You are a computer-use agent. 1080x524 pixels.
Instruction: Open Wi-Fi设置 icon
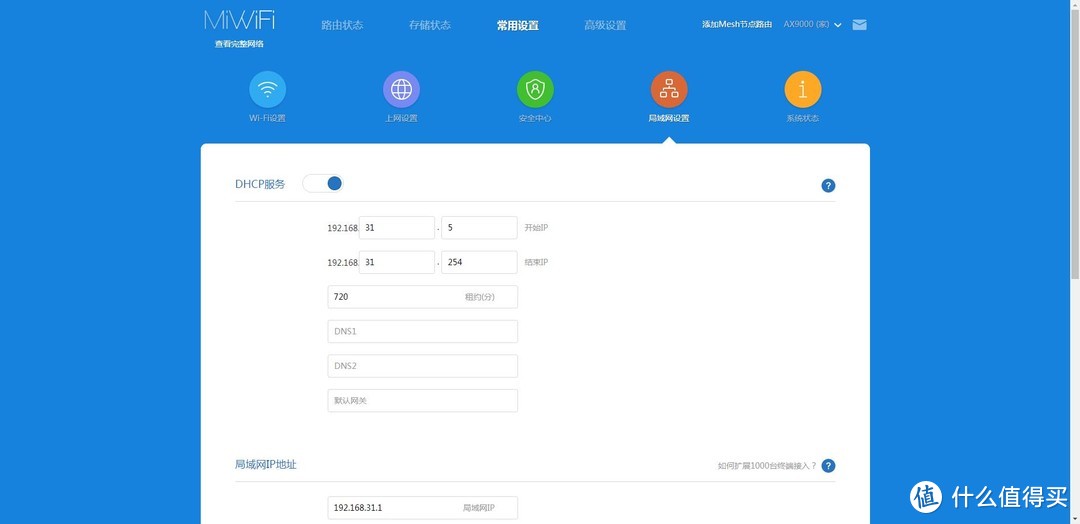click(x=267, y=90)
